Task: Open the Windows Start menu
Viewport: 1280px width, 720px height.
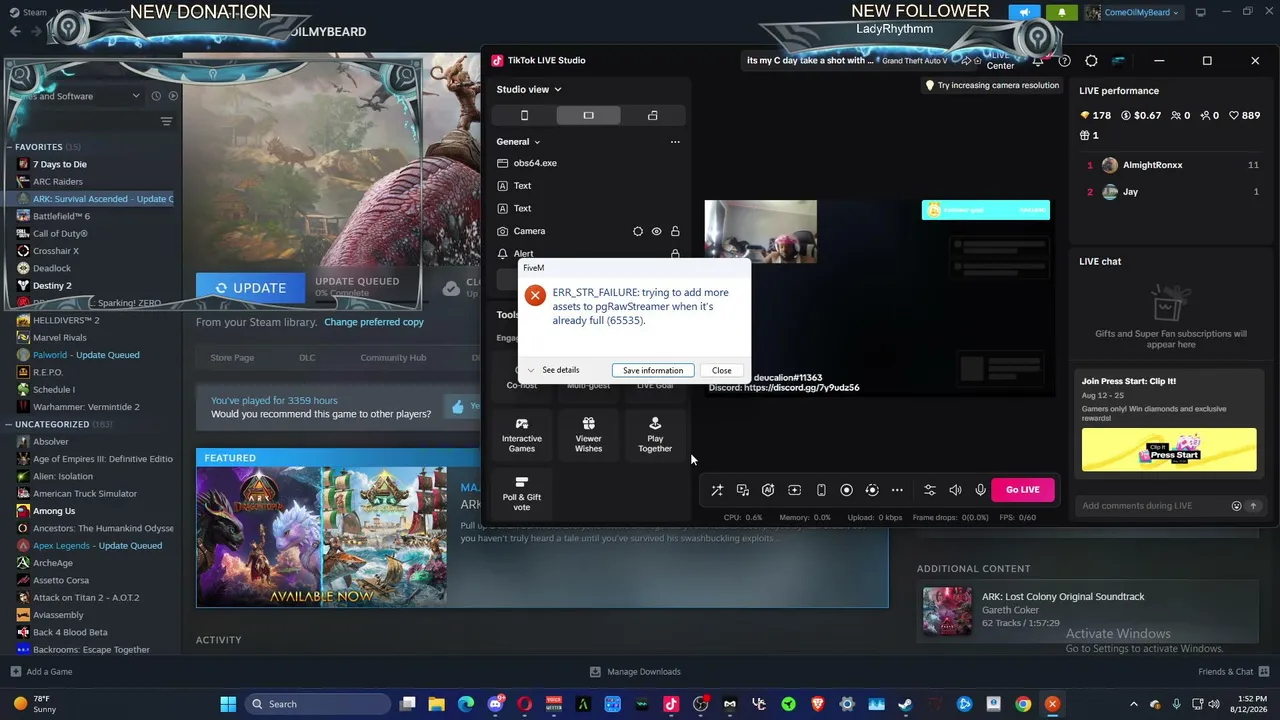Action: pos(228,704)
